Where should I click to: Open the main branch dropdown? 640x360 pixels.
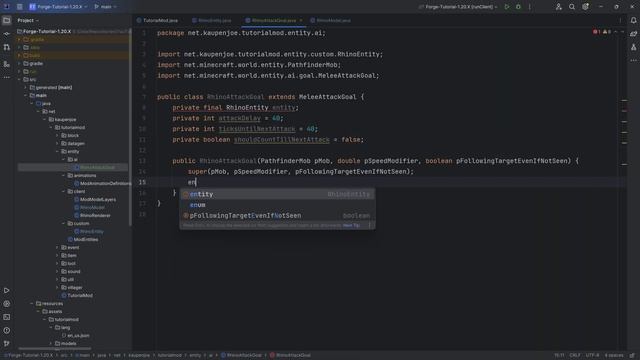point(105,7)
